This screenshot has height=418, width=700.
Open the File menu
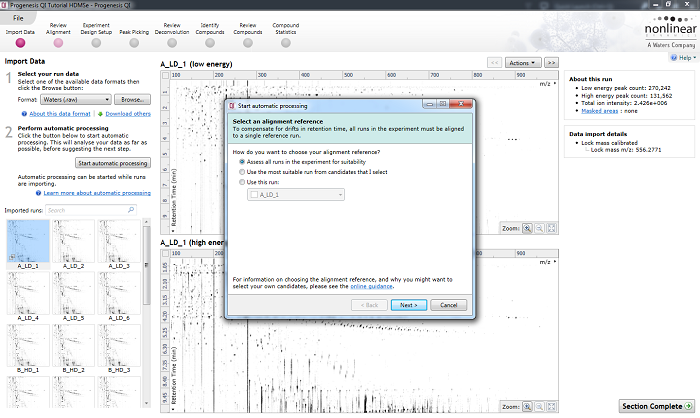[18, 18]
